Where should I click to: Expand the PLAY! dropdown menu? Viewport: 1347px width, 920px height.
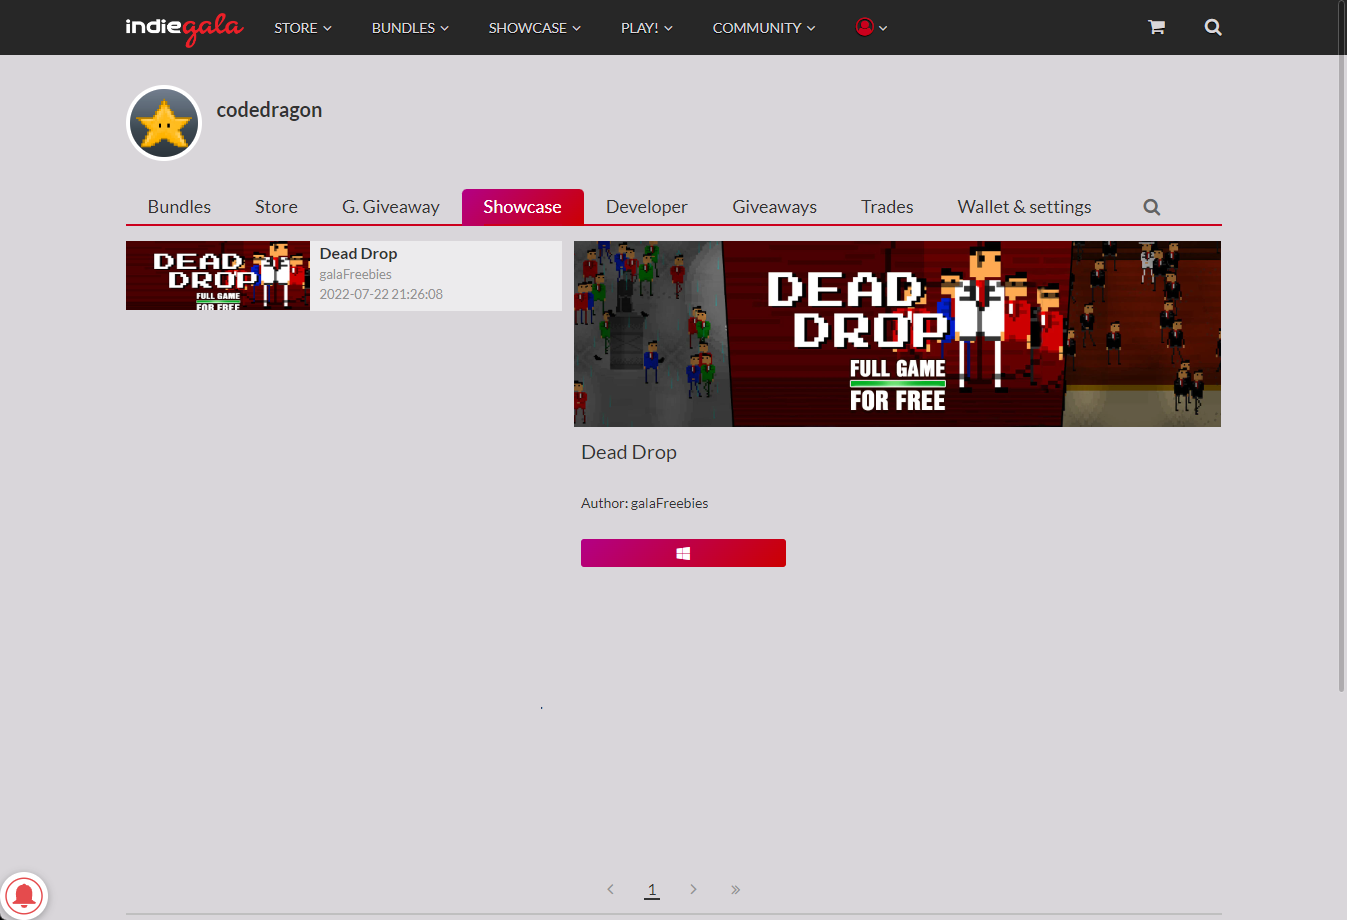pos(647,28)
